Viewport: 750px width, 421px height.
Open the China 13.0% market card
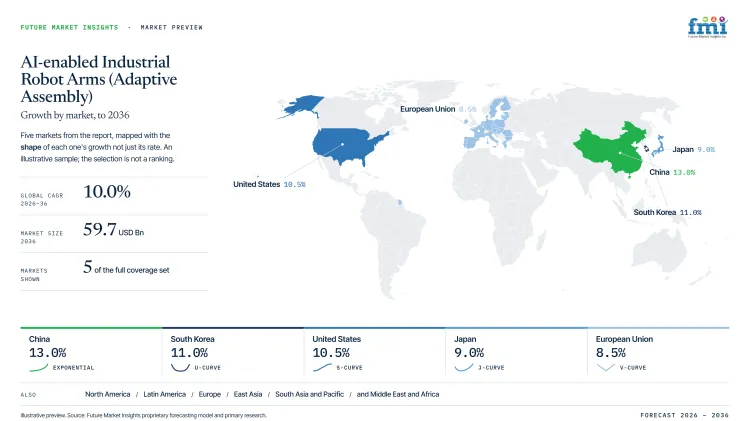(x=91, y=352)
